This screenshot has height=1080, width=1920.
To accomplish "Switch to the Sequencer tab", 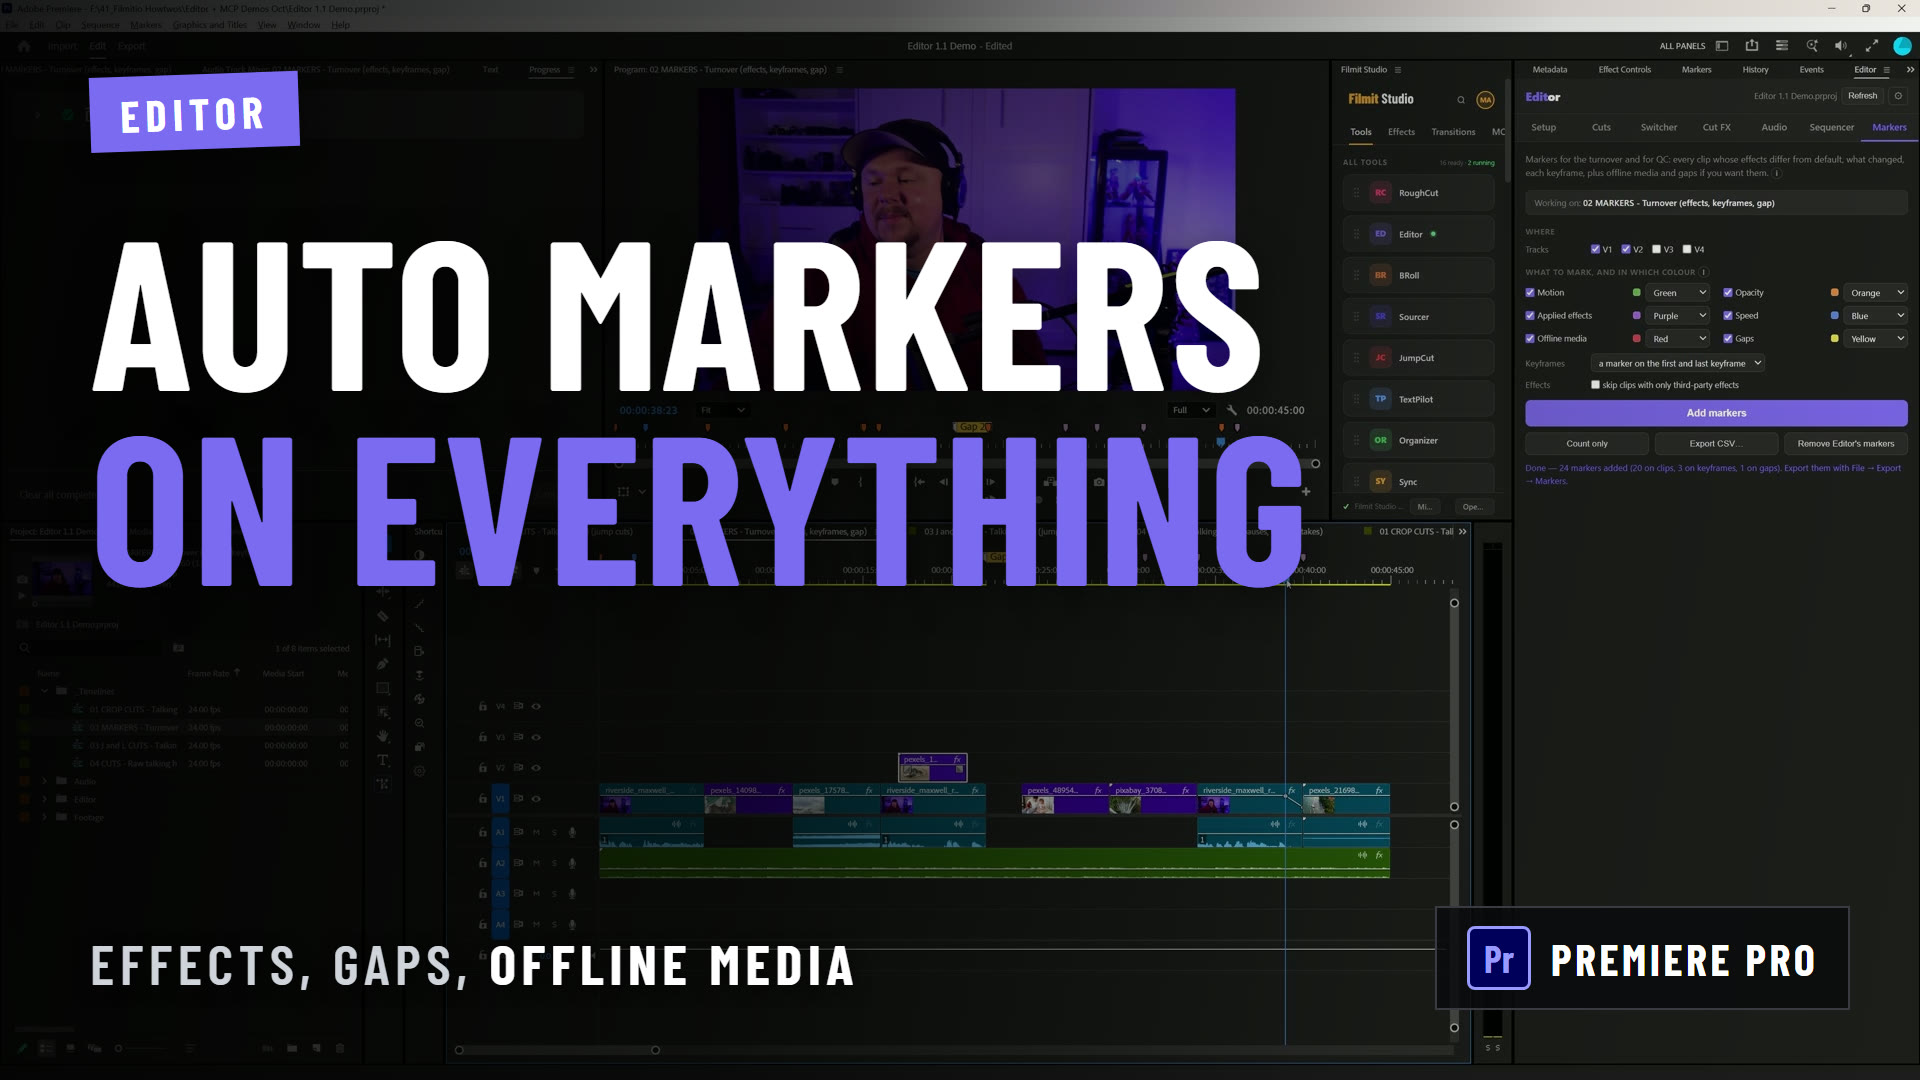I will coord(1831,128).
